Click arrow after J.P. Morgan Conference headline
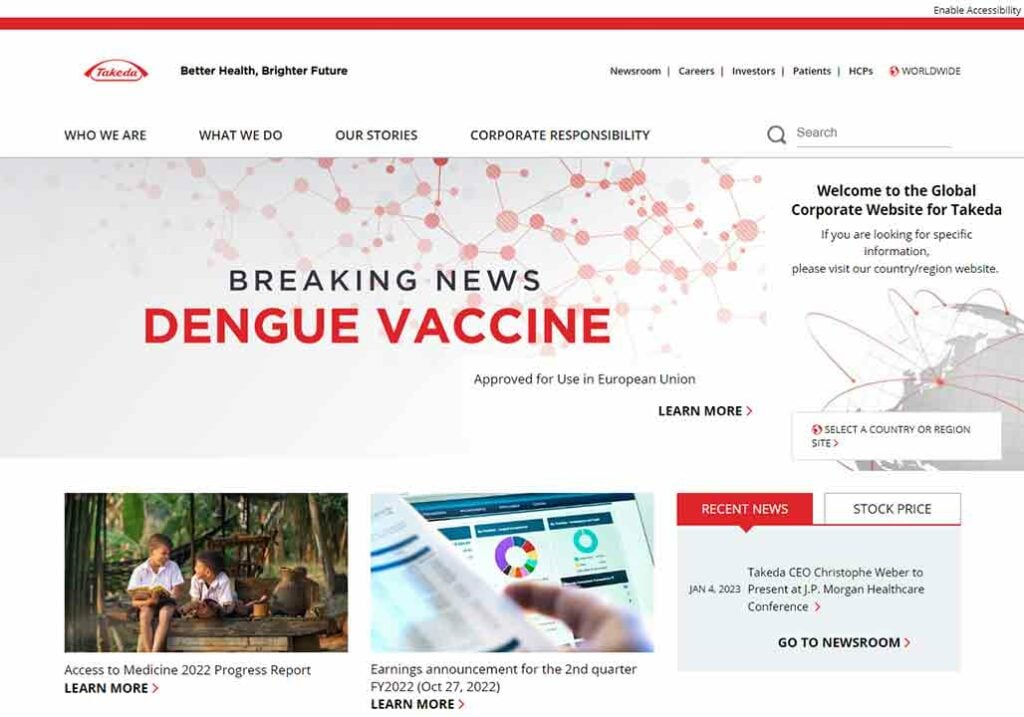This screenshot has height=717, width=1024. [x=817, y=607]
